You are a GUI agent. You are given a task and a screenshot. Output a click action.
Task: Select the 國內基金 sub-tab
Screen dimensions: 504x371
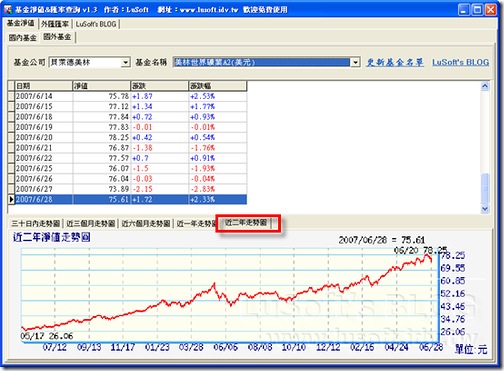(x=23, y=38)
